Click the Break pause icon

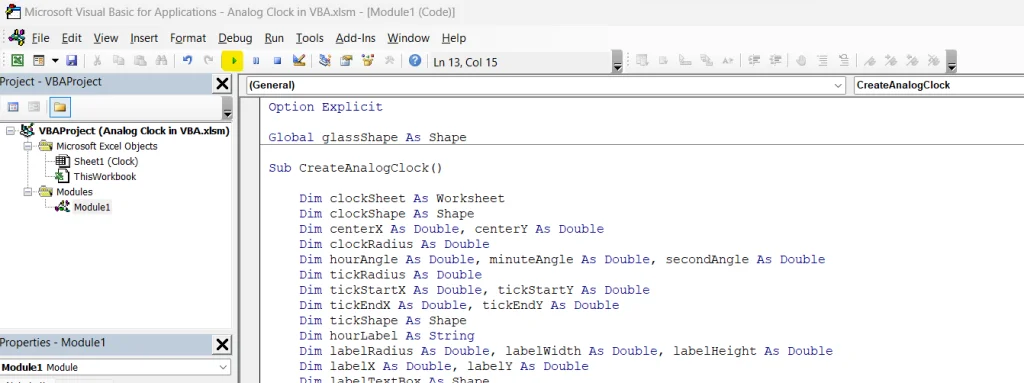256,61
